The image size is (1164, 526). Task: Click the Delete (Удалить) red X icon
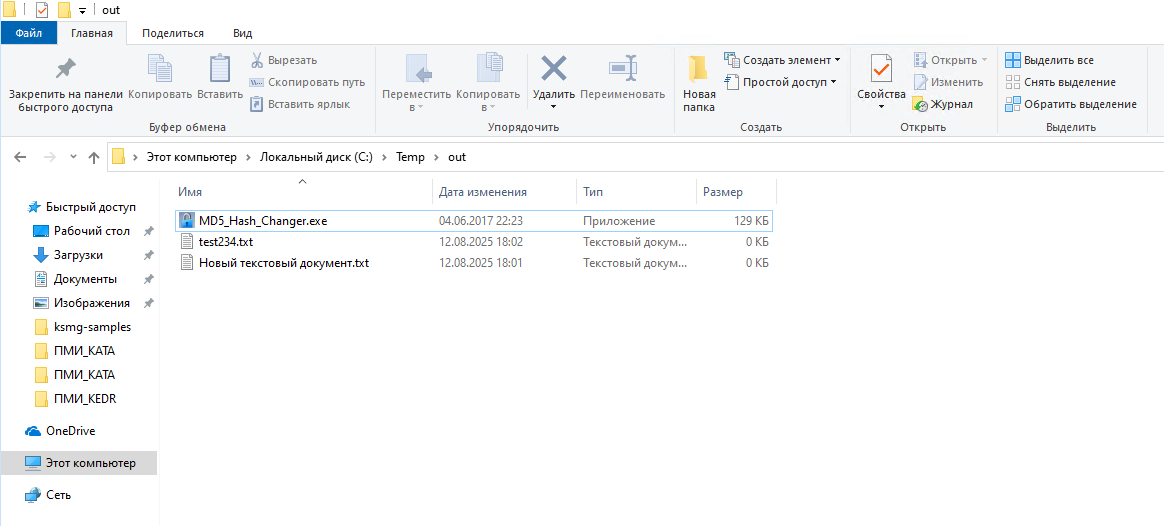click(553, 69)
